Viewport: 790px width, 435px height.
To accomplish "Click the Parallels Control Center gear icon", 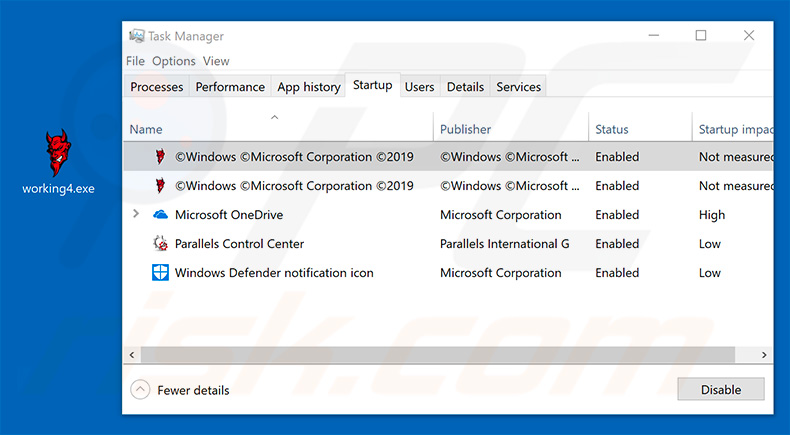I will [x=160, y=243].
